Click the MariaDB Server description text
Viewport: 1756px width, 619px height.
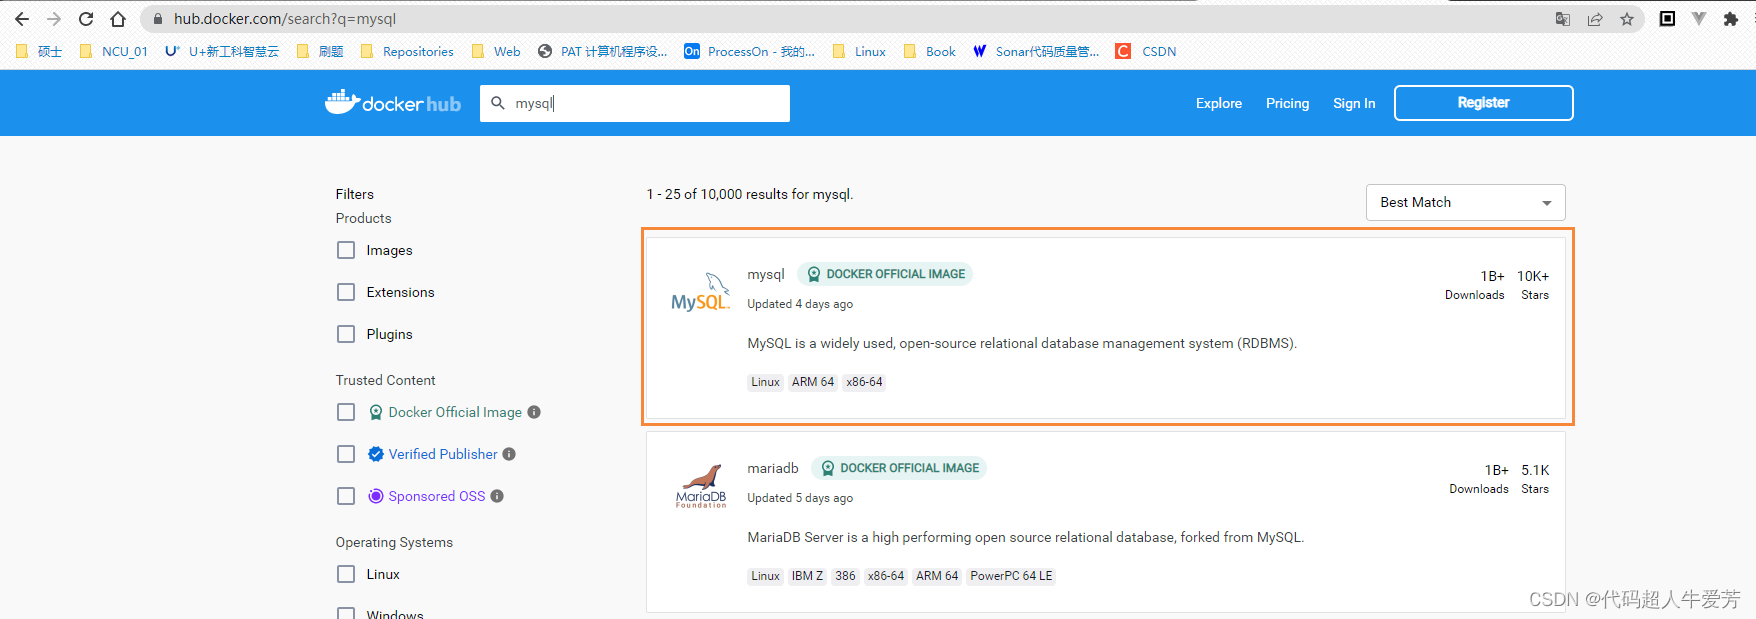point(1026,537)
